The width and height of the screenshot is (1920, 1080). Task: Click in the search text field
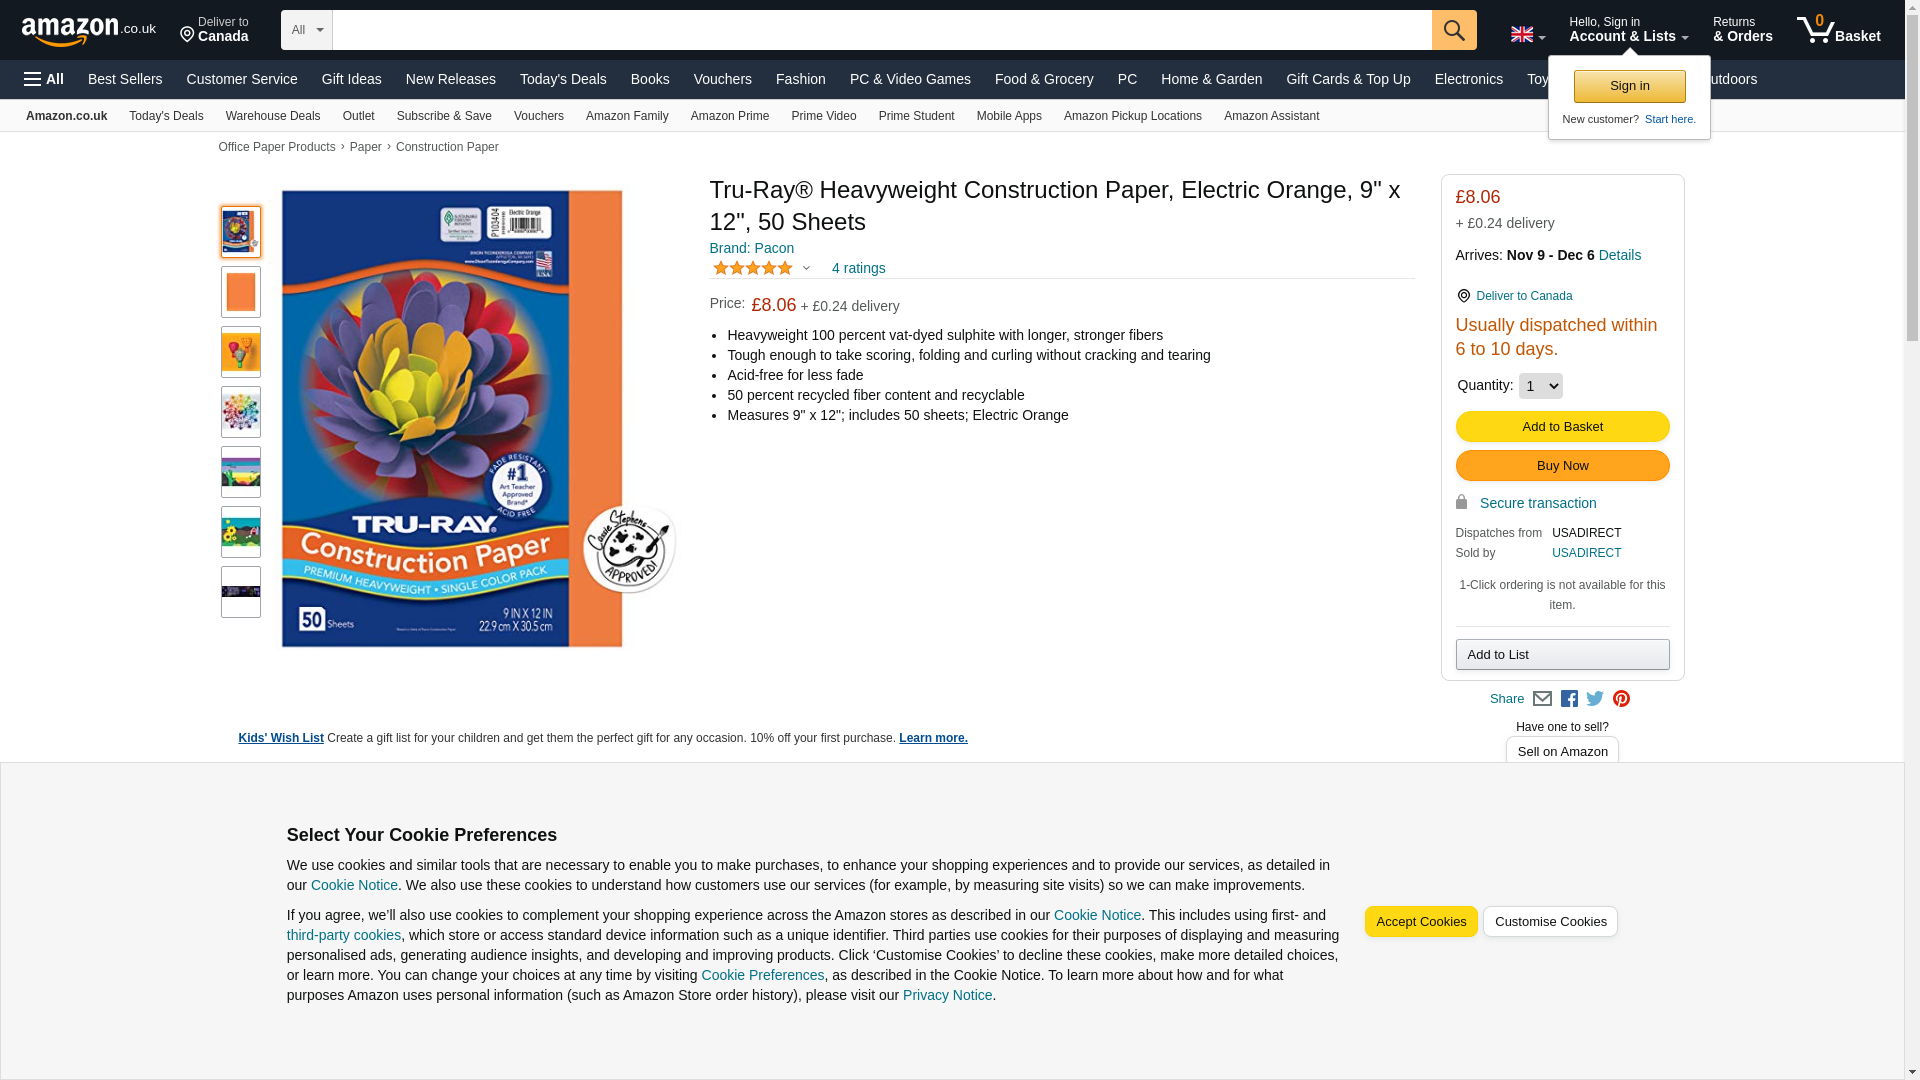click(882, 30)
